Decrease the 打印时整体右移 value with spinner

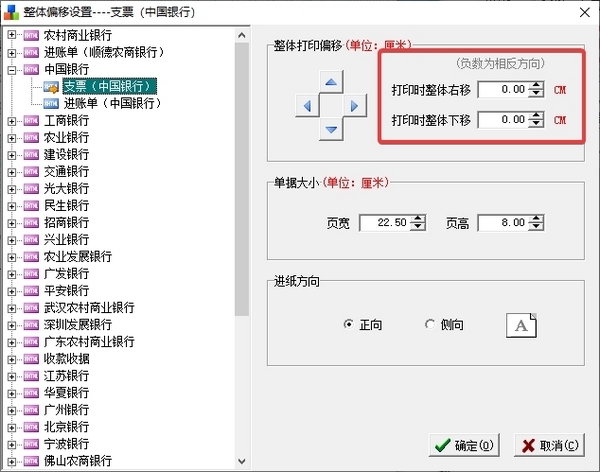click(536, 93)
